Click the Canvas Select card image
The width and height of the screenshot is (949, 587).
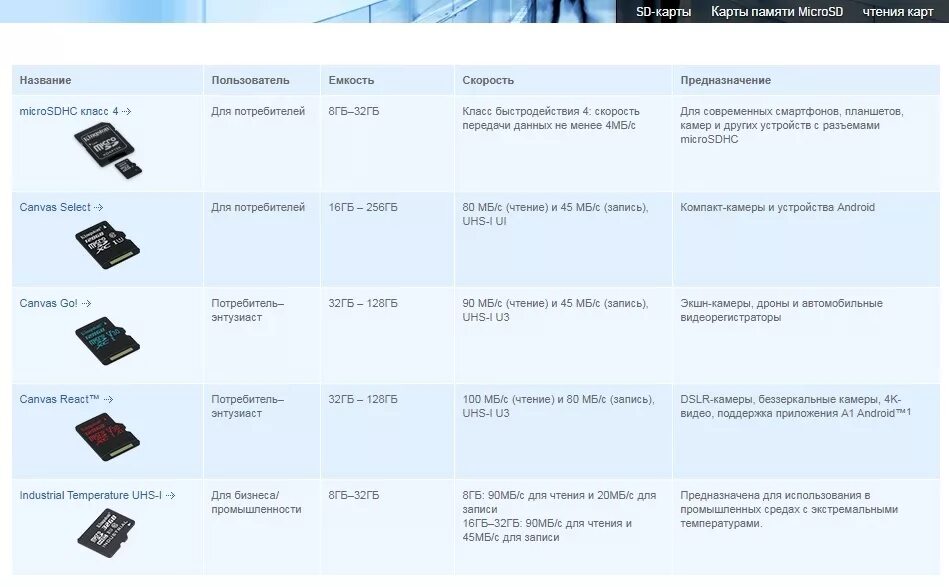pos(107,245)
